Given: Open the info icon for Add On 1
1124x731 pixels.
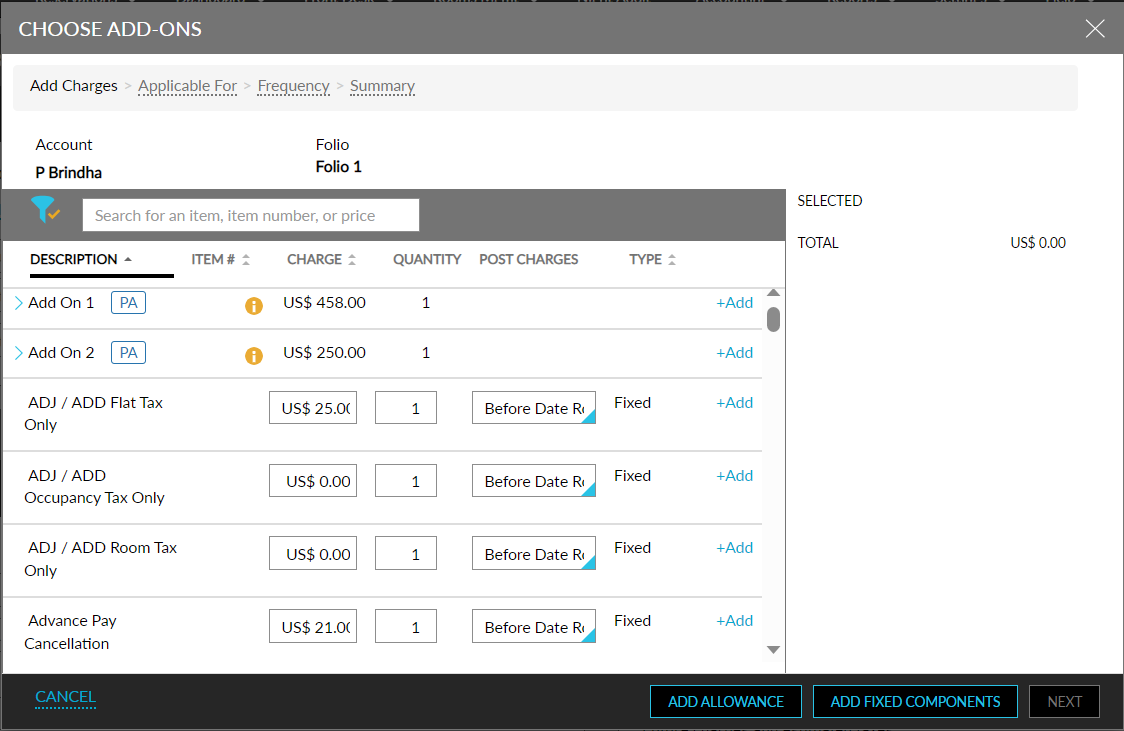Looking at the screenshot, I should tap(253, 306).
